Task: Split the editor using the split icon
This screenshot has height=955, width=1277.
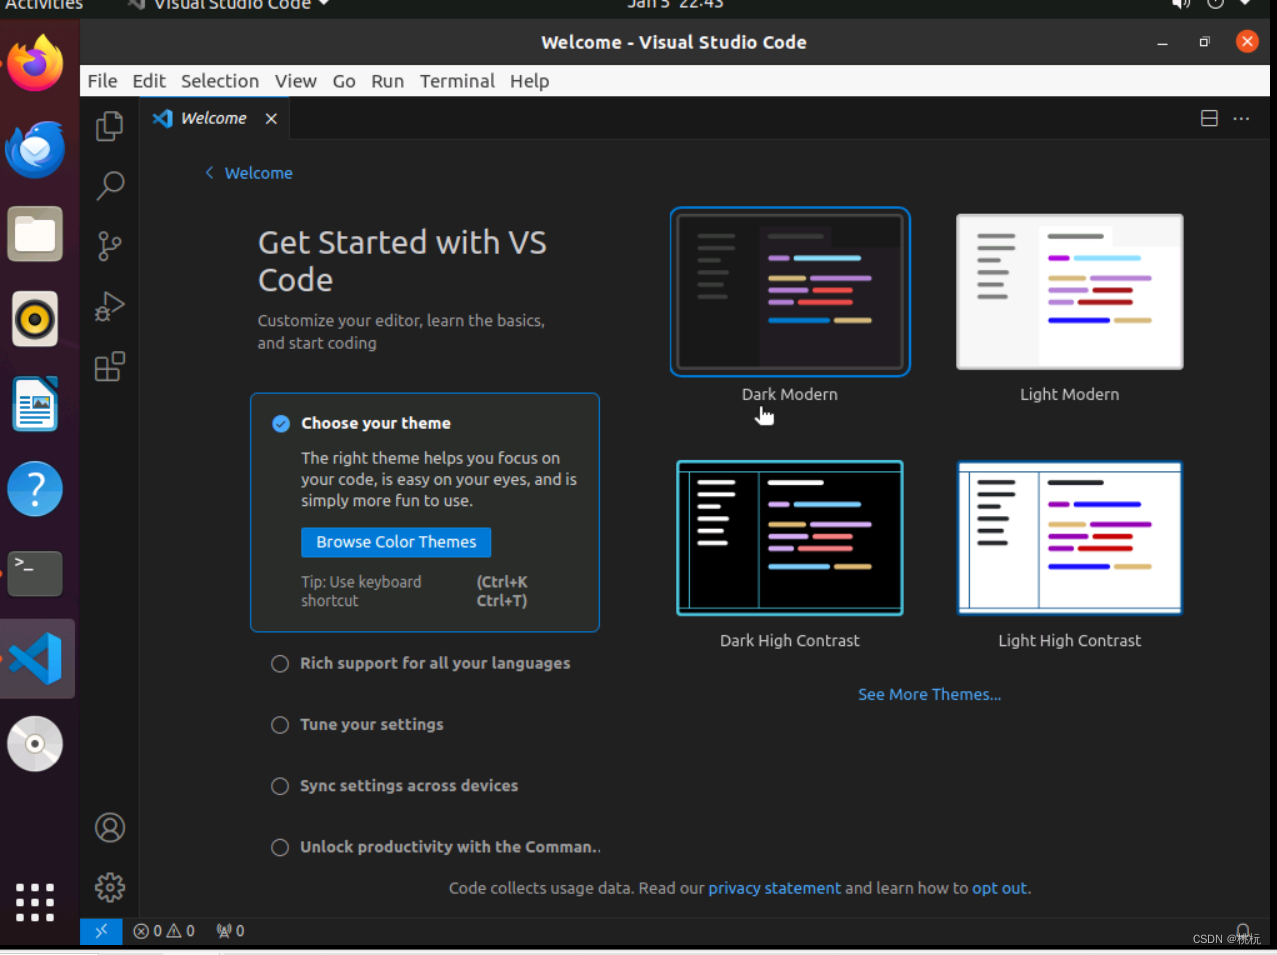Action: click(x=1208, y=118)
